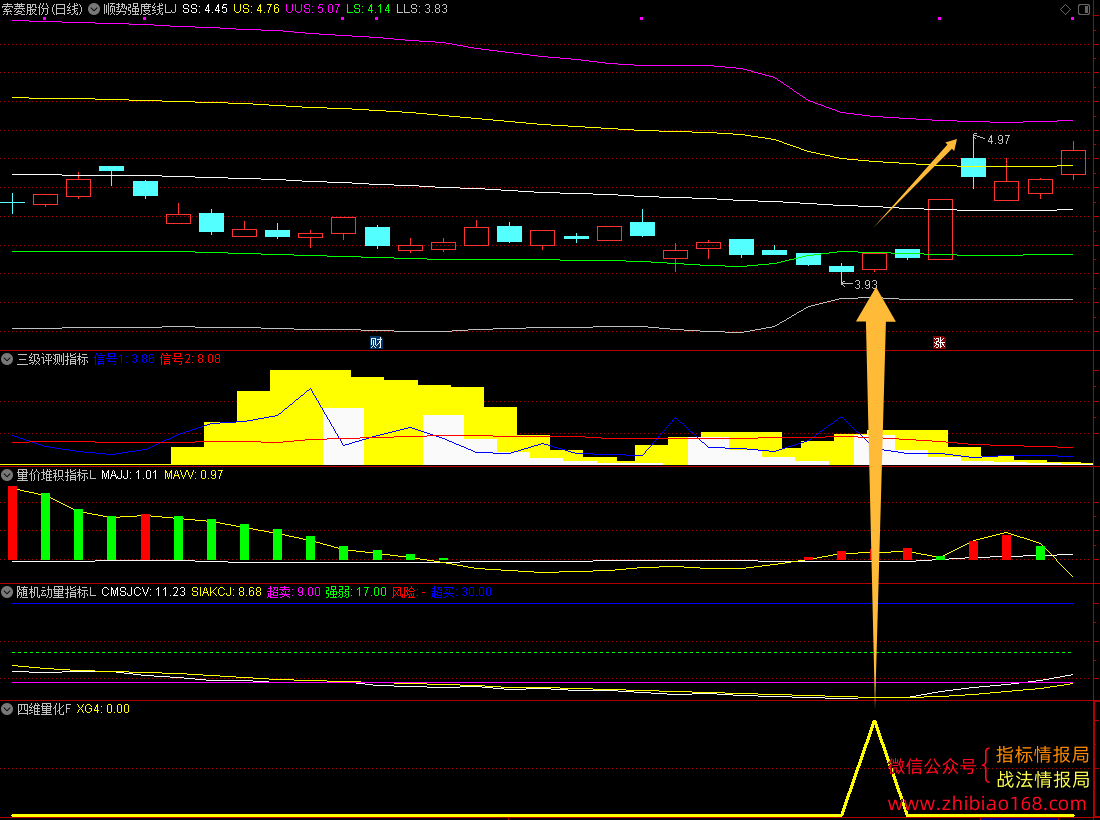
Task: Select the MAJJ: 1.01 value
Action: click(x=130, y=475)
